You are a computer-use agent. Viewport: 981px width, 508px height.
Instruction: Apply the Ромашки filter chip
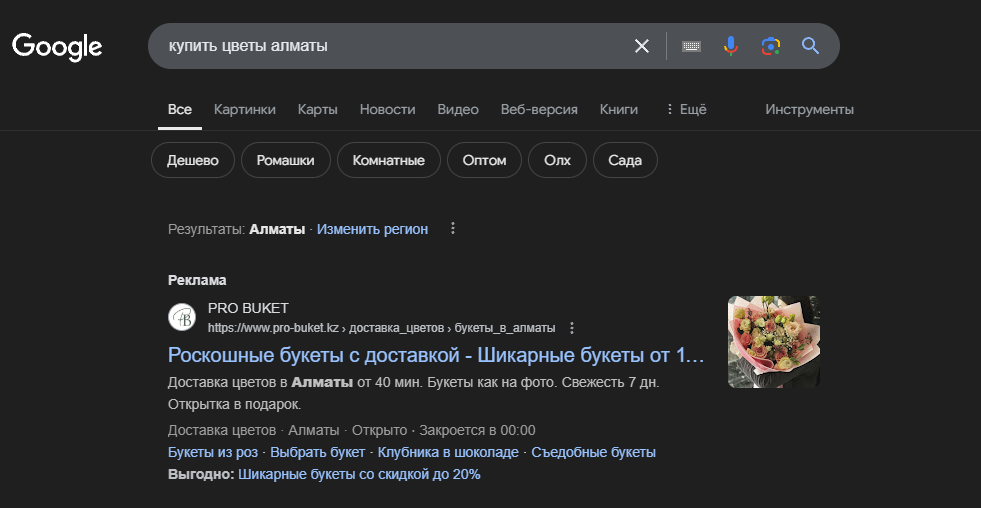285,160
